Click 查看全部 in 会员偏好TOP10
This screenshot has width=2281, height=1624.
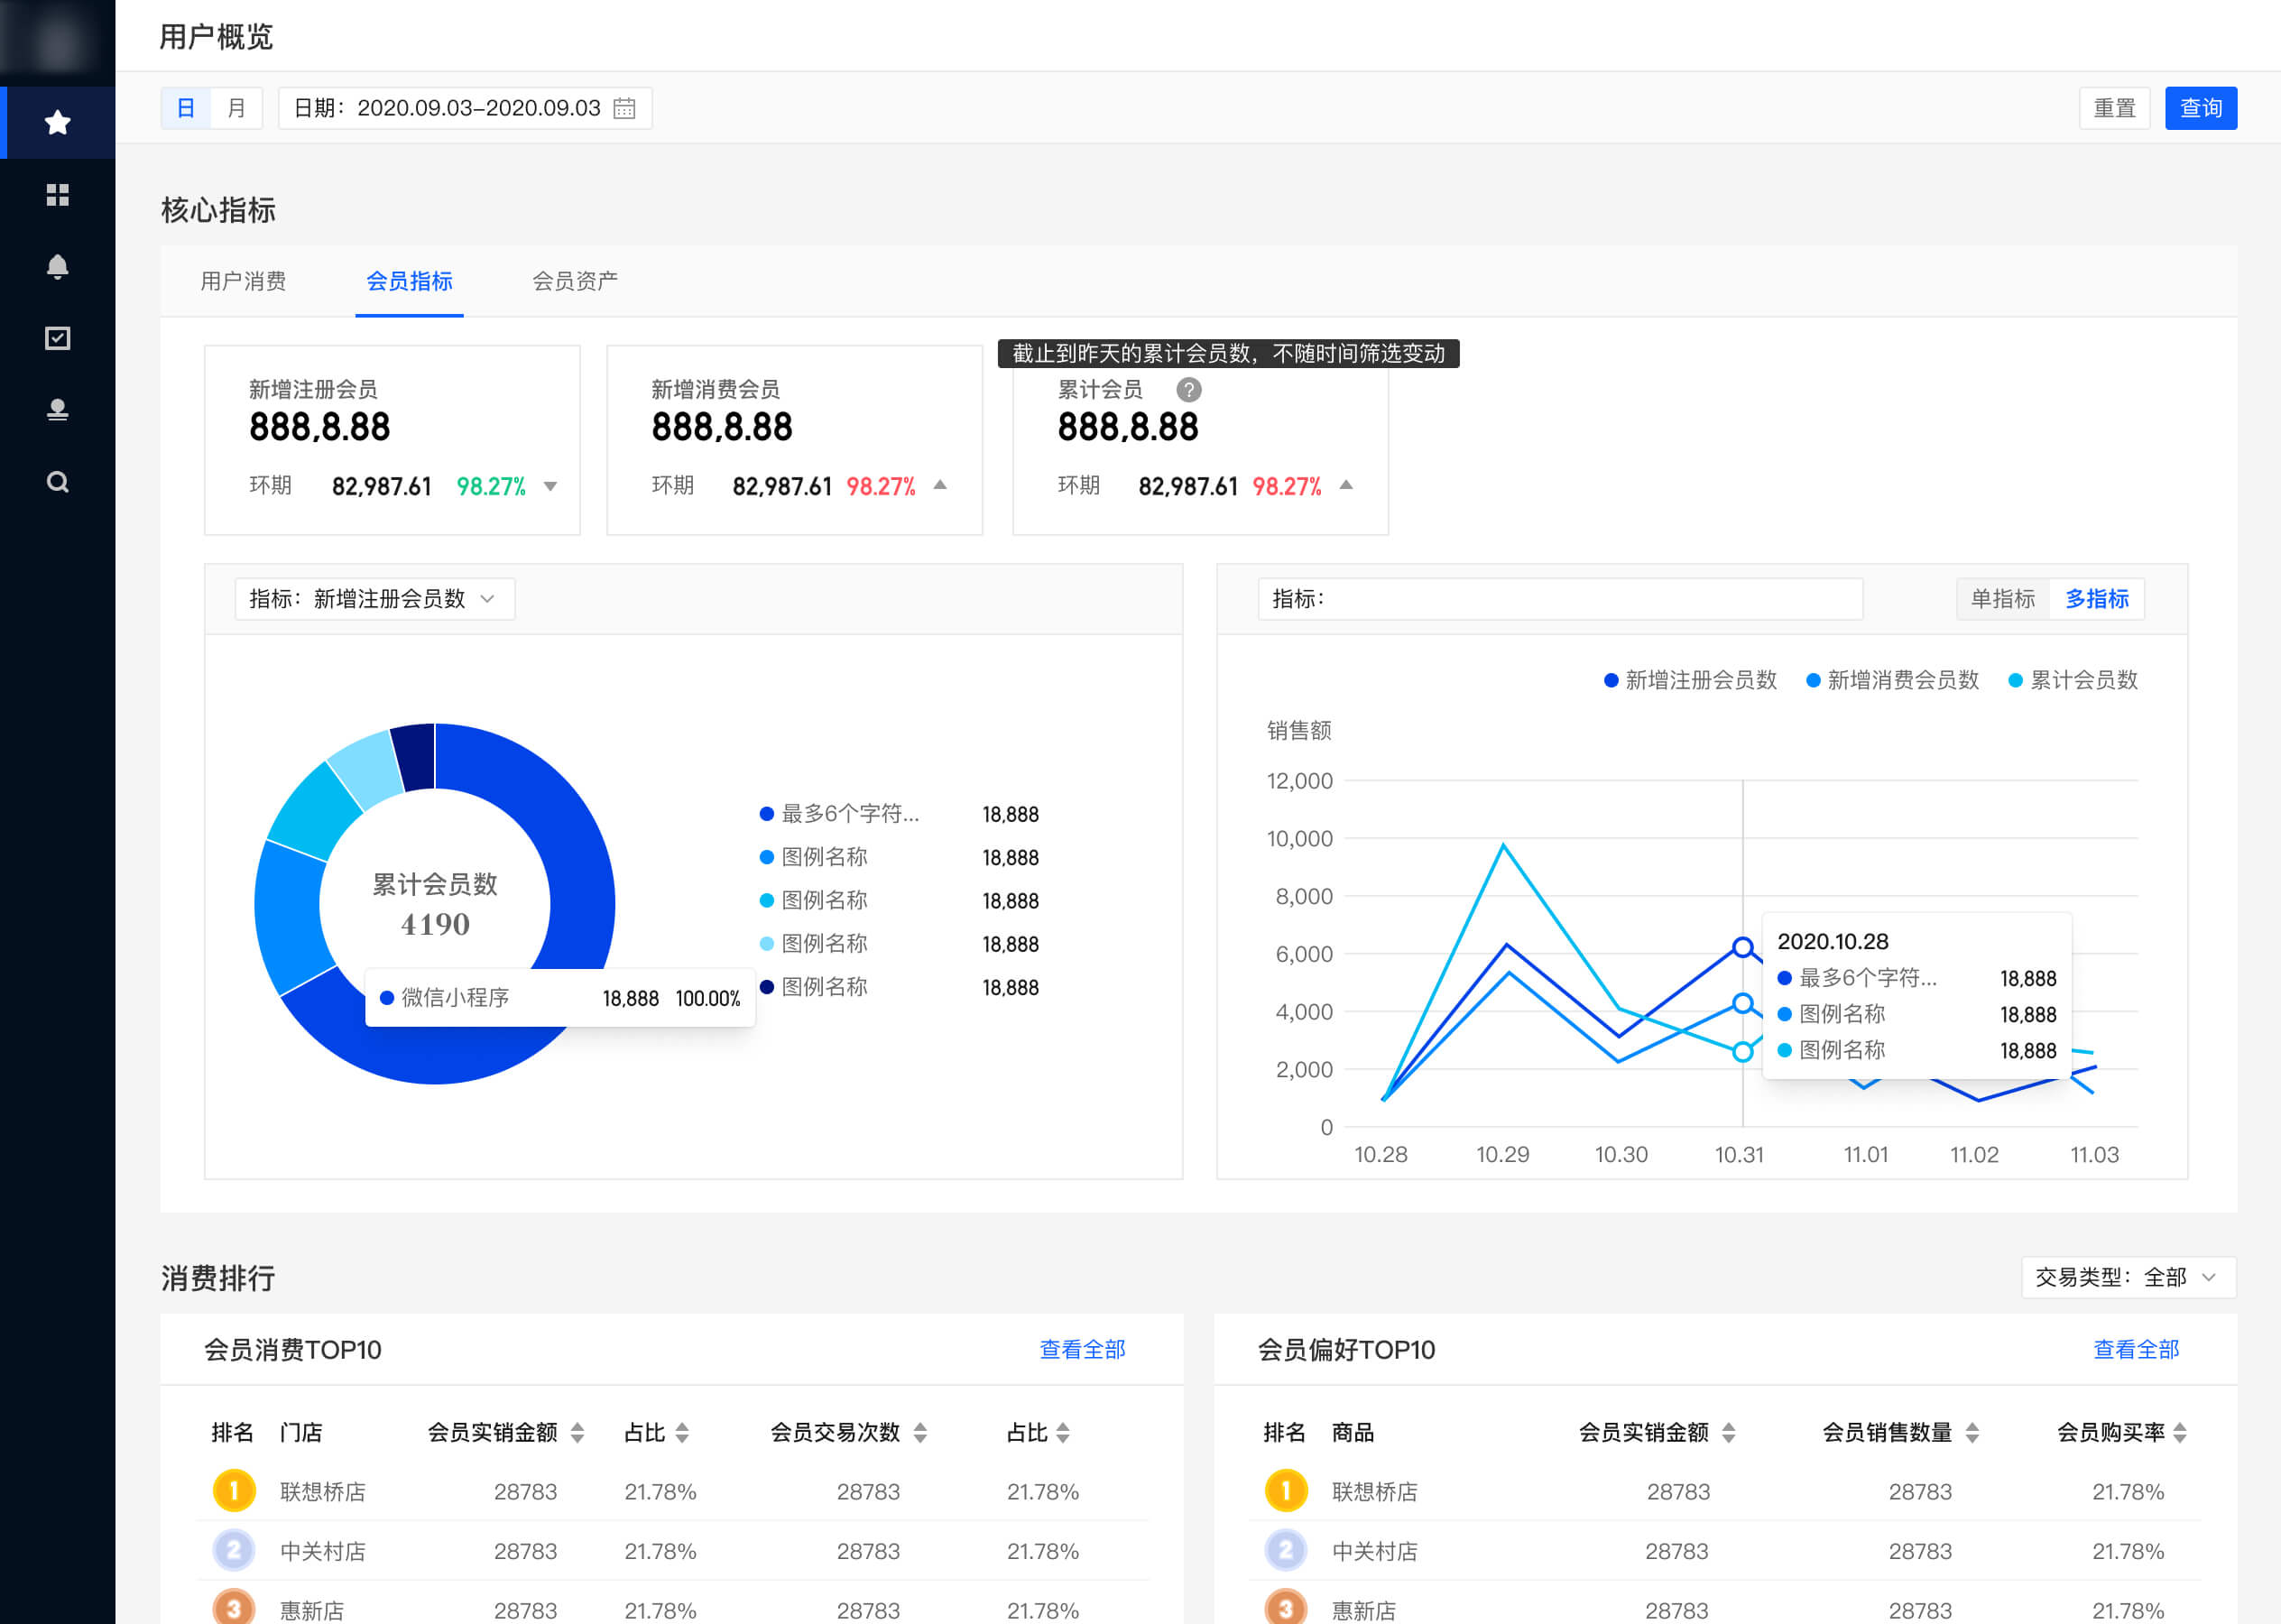(x=2136, y=1349)
